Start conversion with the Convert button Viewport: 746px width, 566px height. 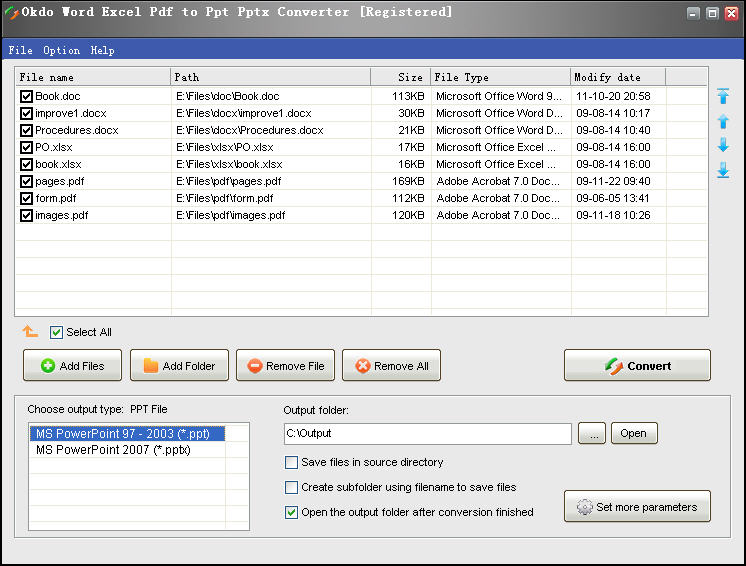click(638, 365)
